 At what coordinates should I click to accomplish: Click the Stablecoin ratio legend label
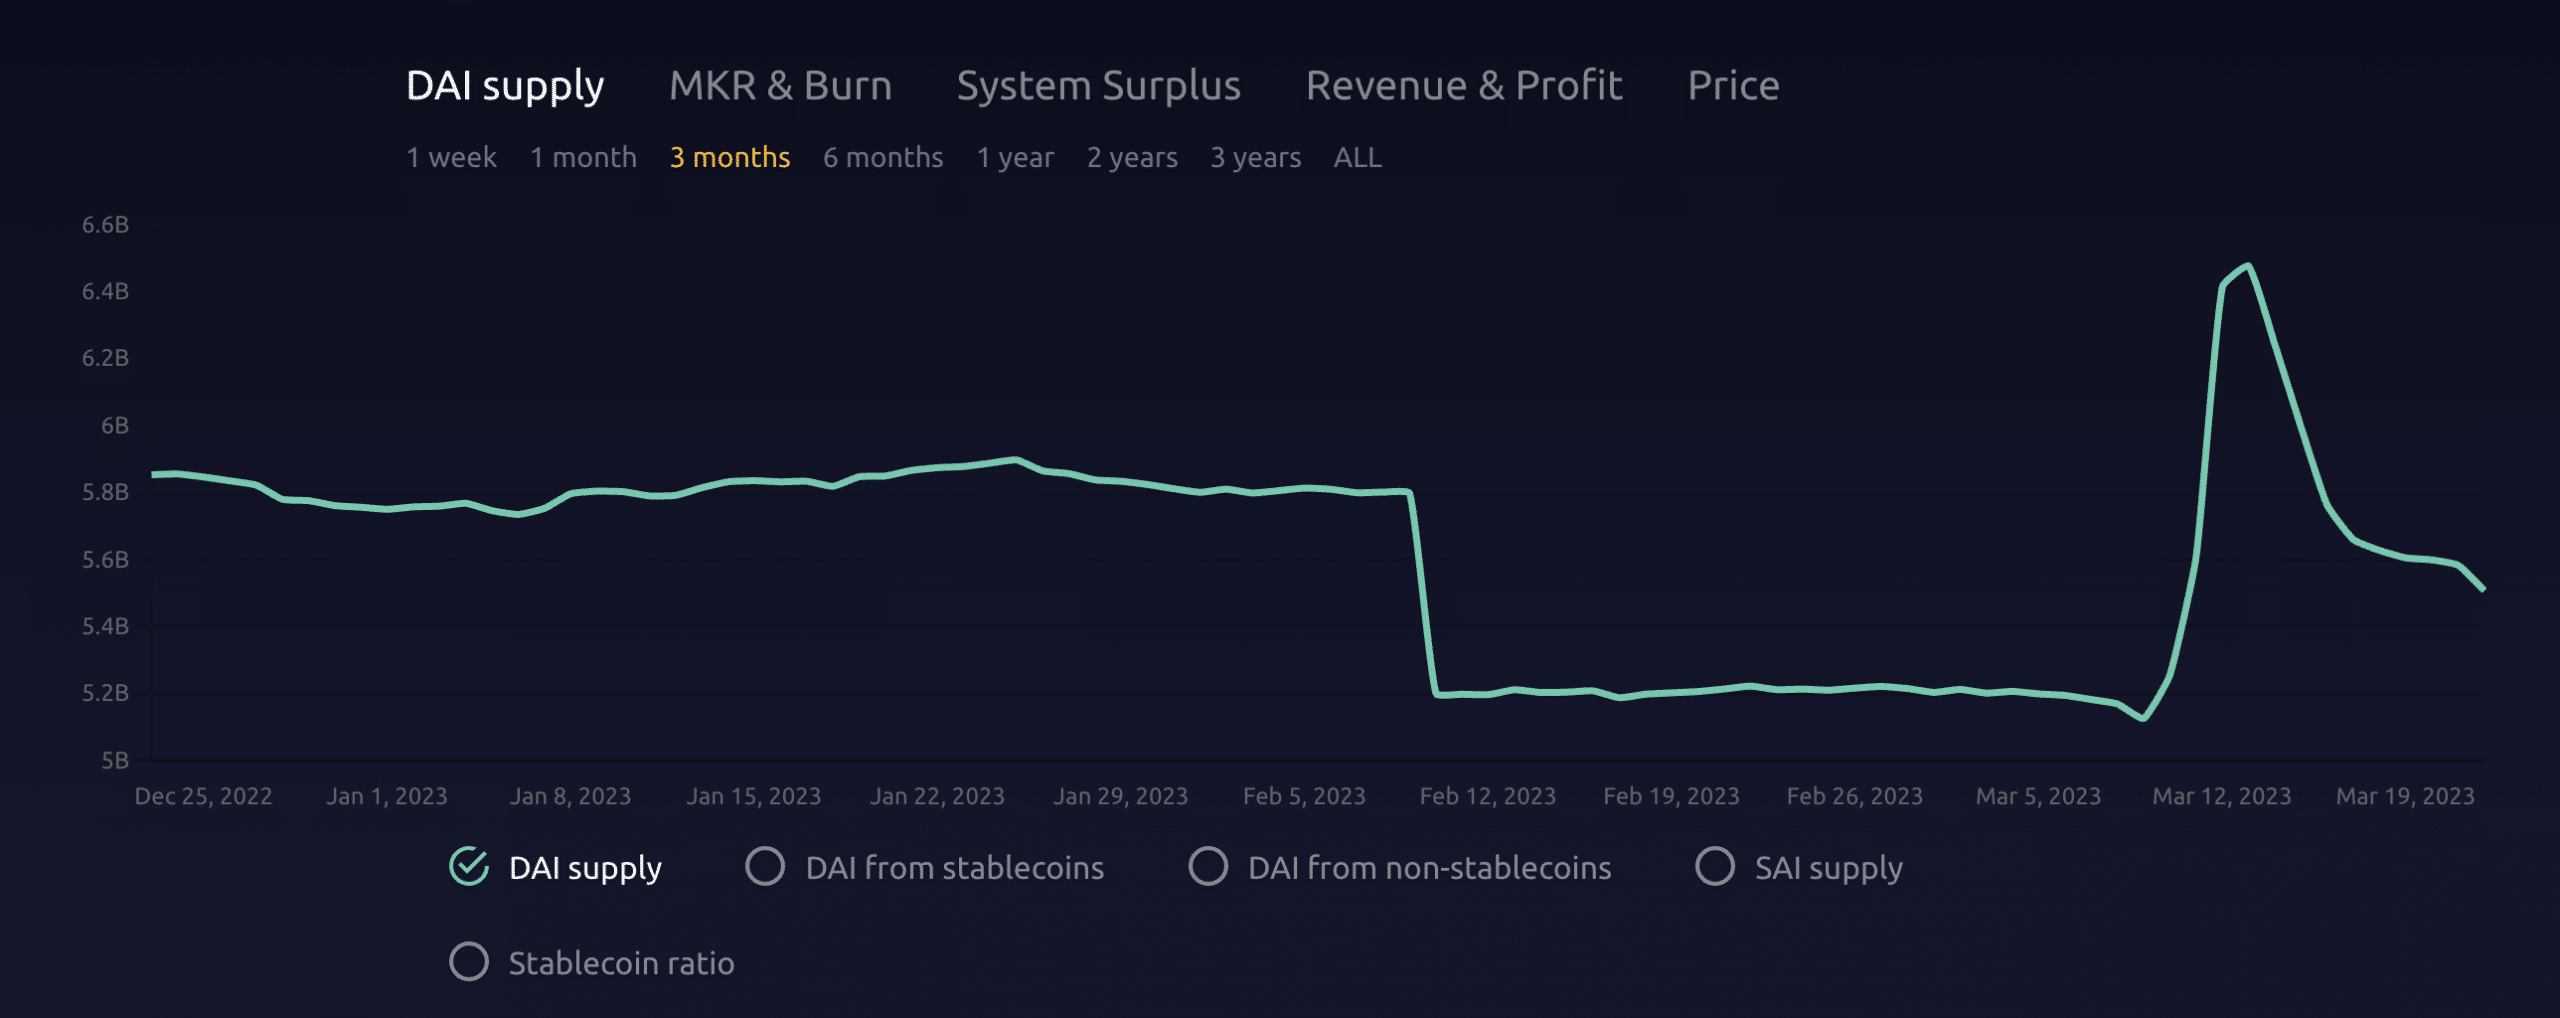(x=621, y=963)
